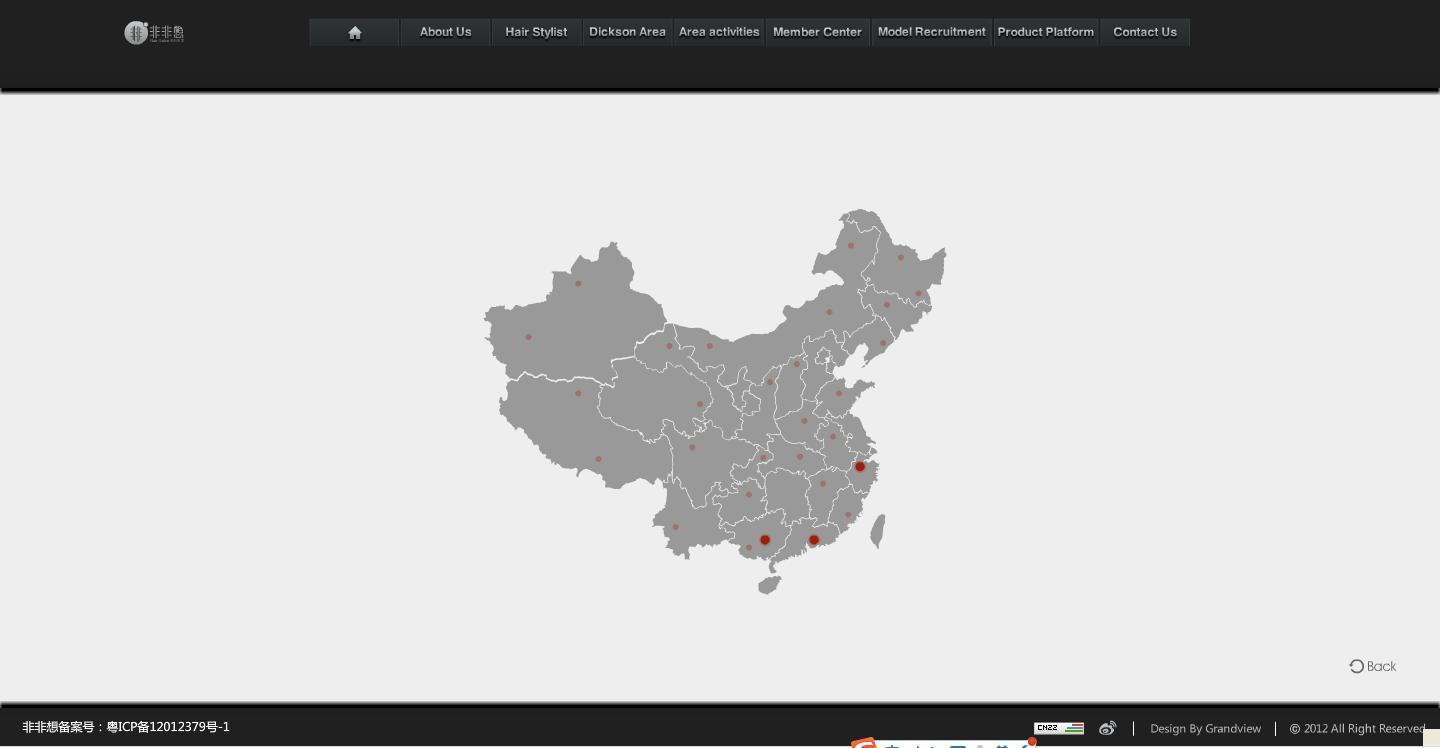Go to the Member Center
Viewport: 1440px width, 748px height.
[817, 32]
